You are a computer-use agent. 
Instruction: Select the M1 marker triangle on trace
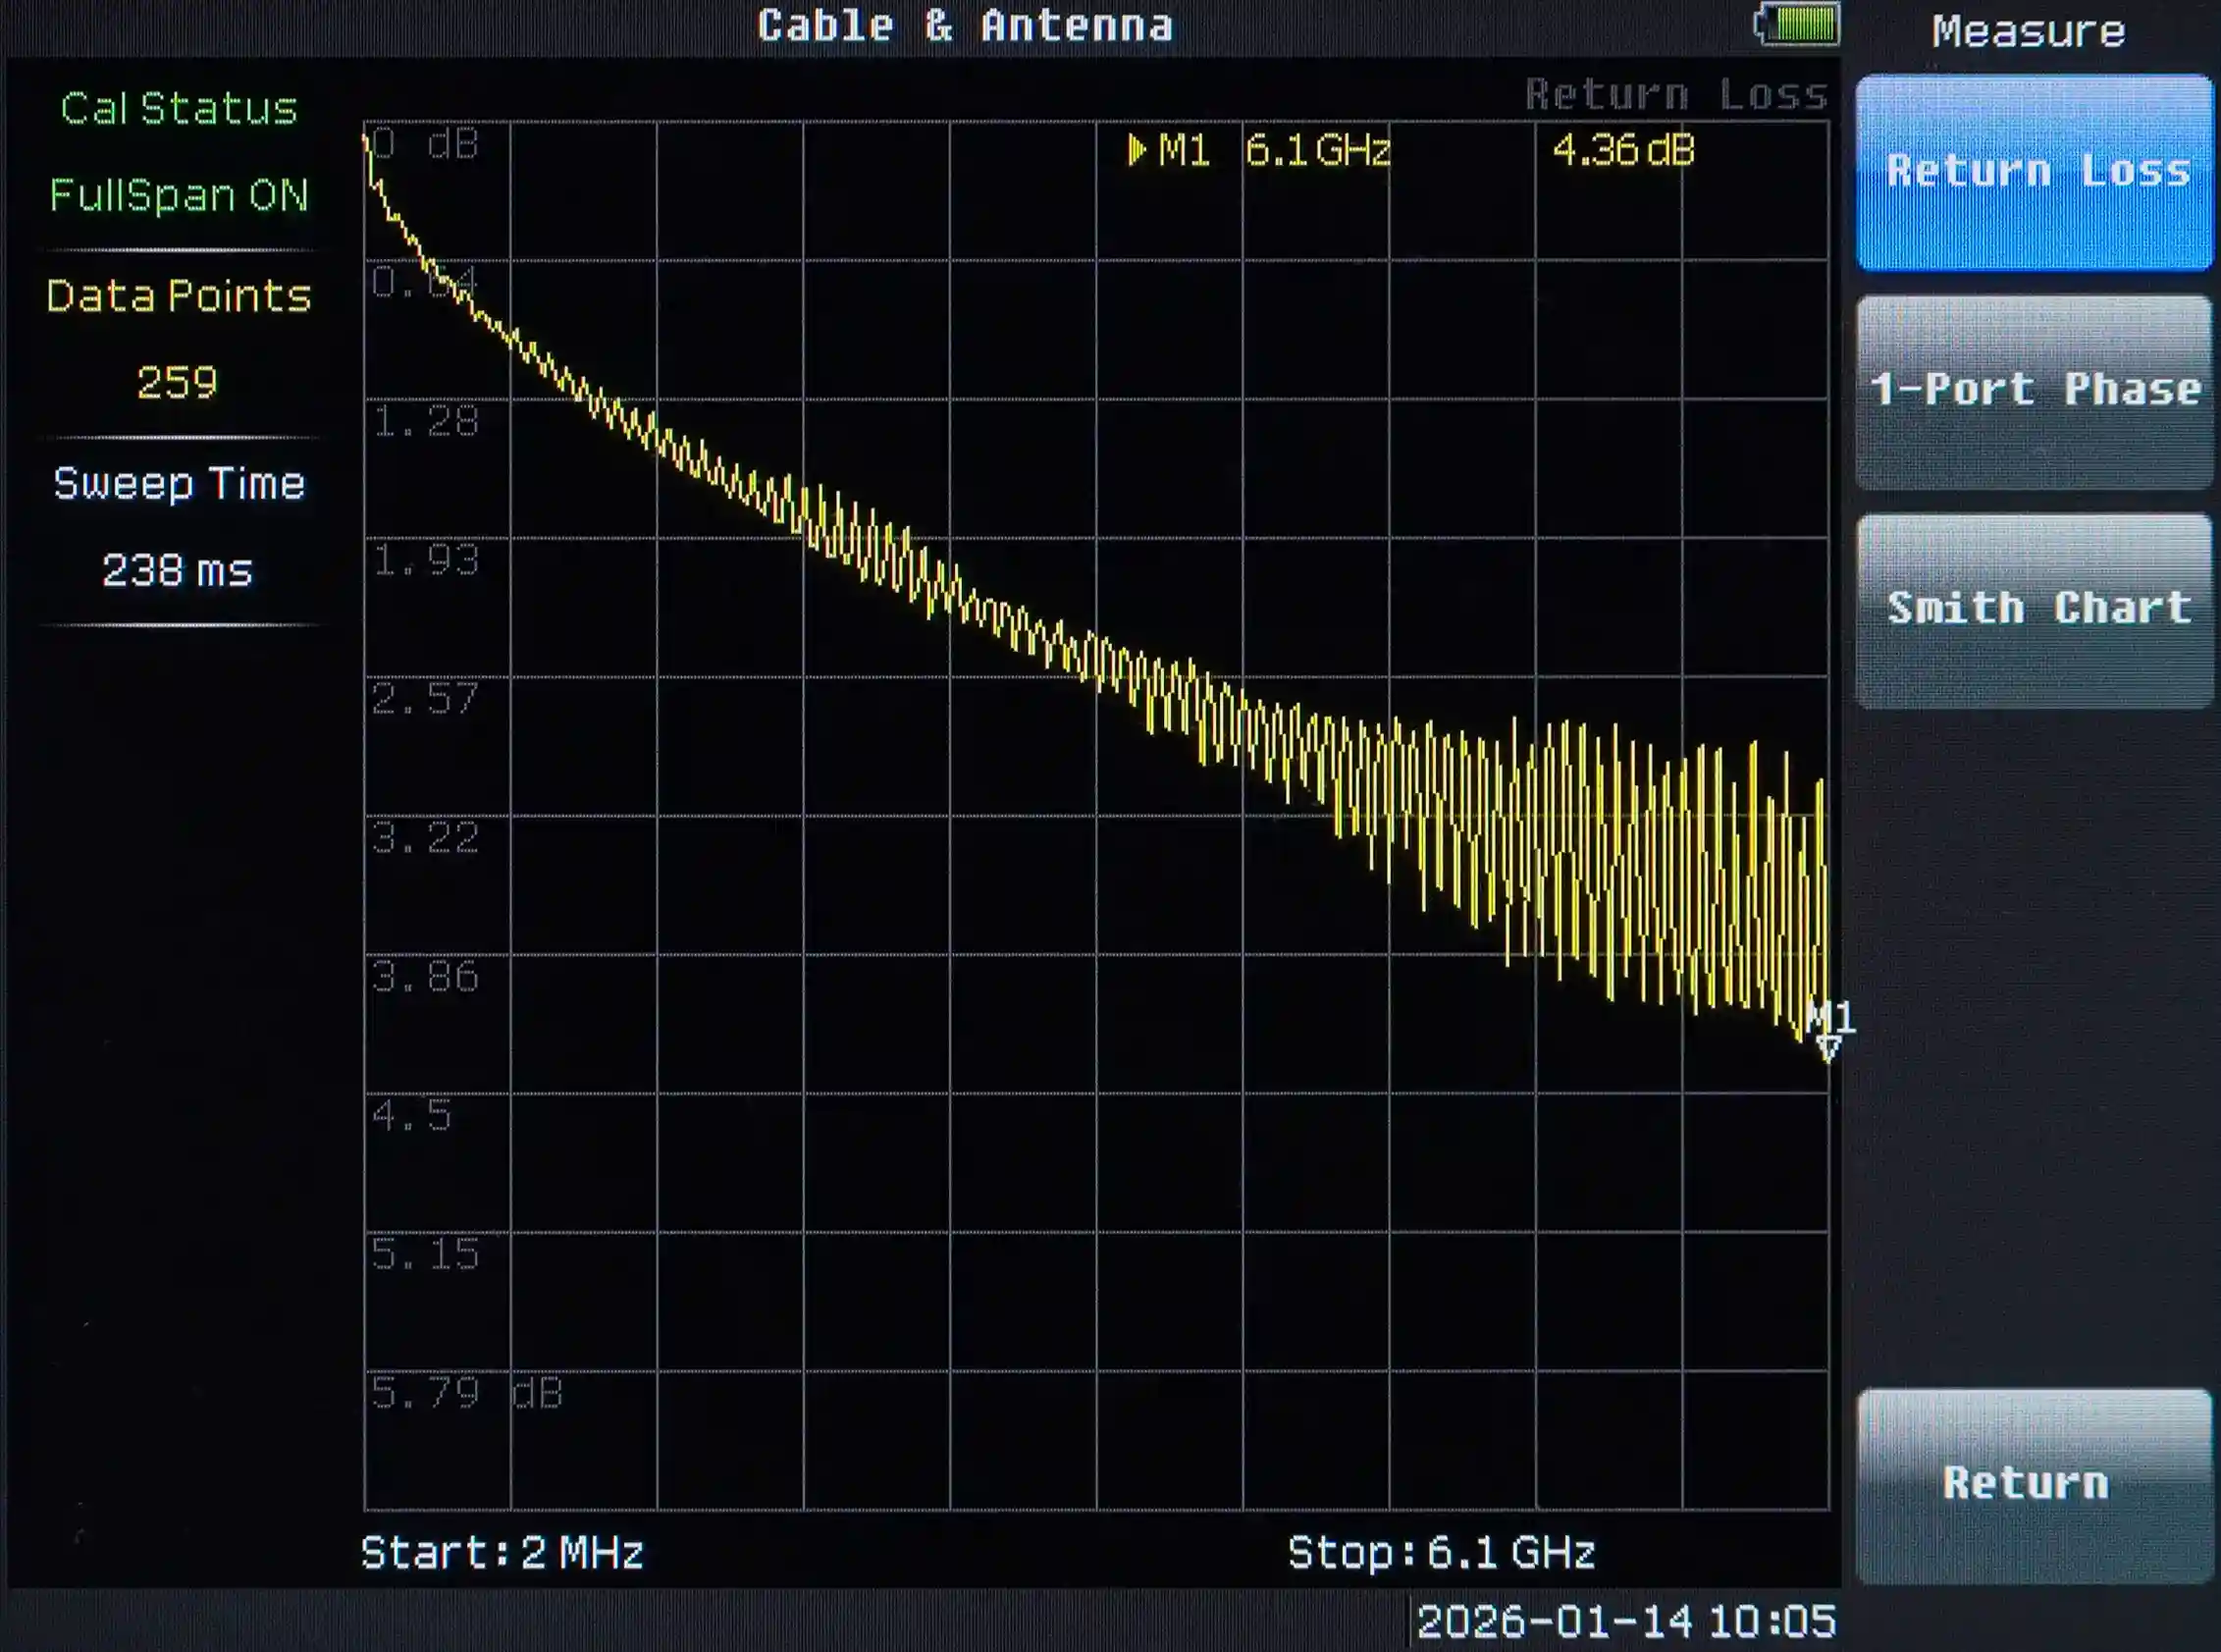coord(1828,1048)
